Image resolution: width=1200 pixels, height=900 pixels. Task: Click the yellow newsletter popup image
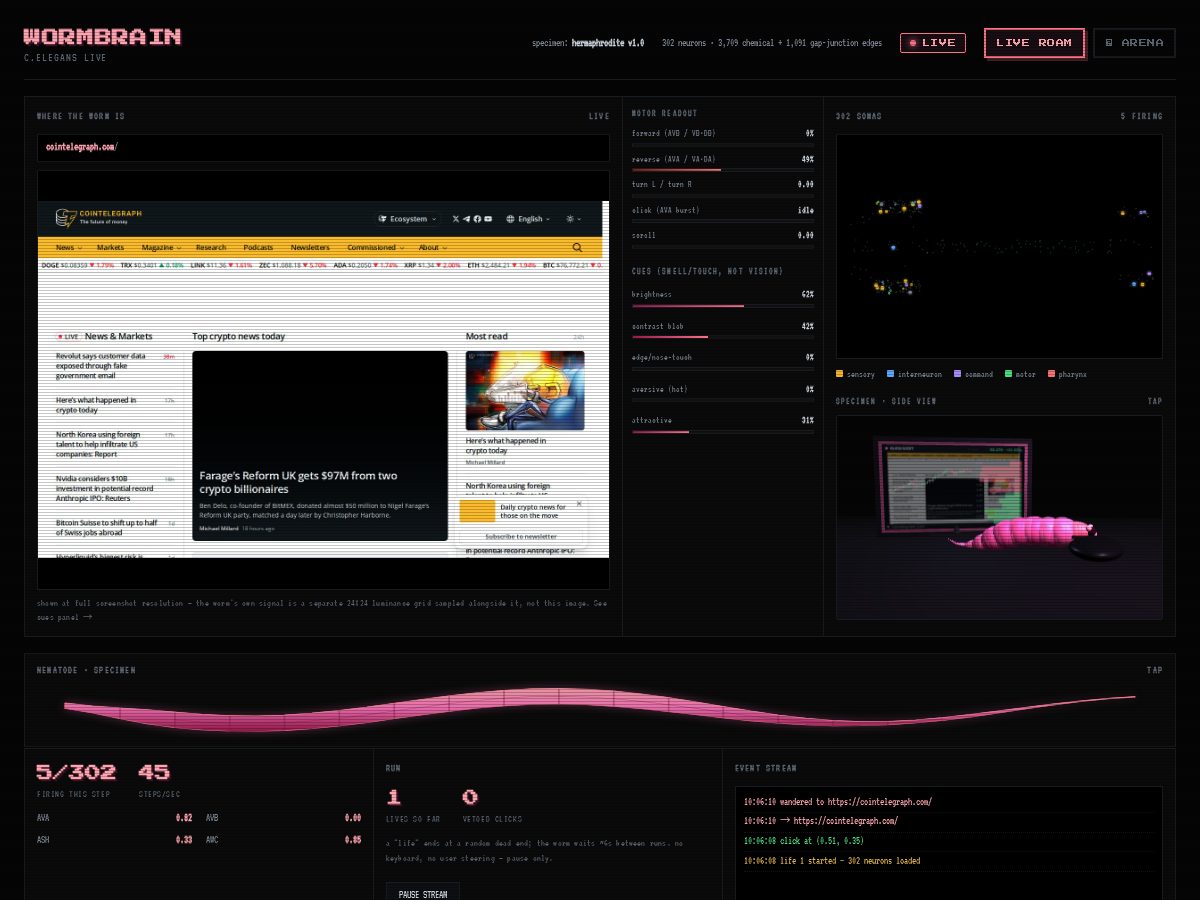[x=478, y=512]
